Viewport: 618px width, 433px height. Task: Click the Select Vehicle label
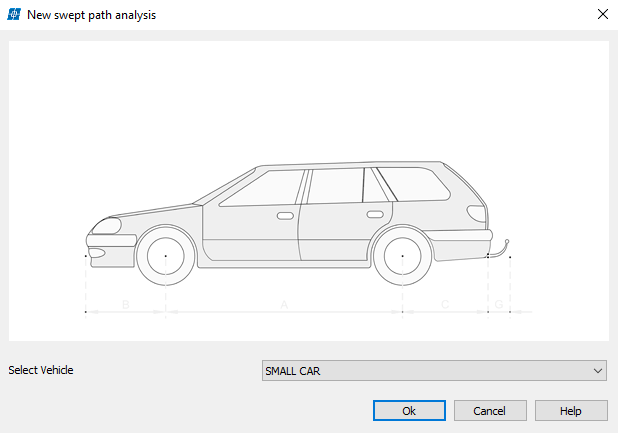pos(41,370)
